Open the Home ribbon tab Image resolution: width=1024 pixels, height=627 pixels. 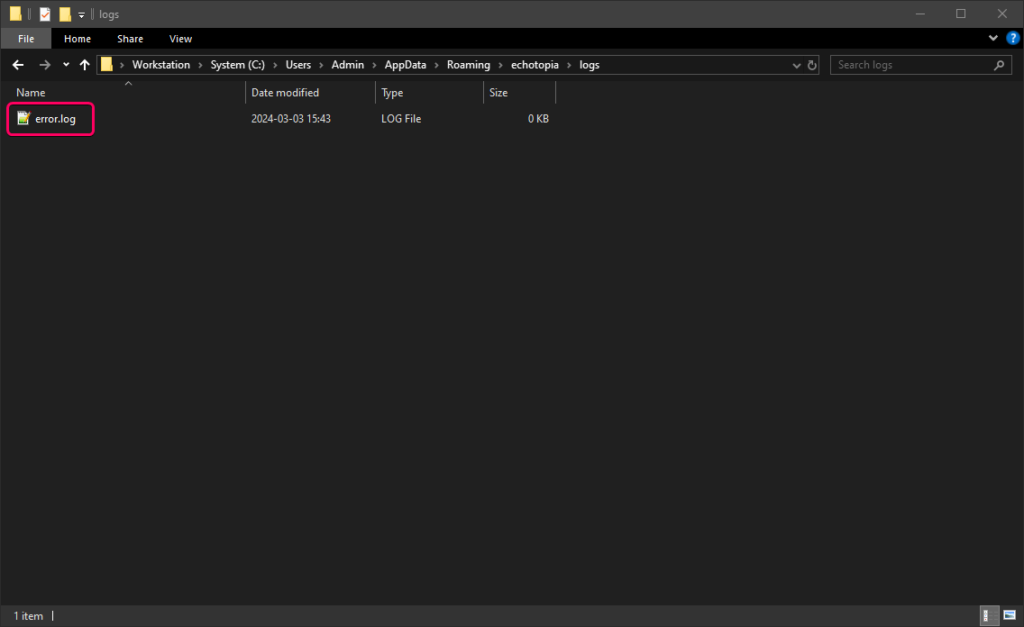(77, 38)
